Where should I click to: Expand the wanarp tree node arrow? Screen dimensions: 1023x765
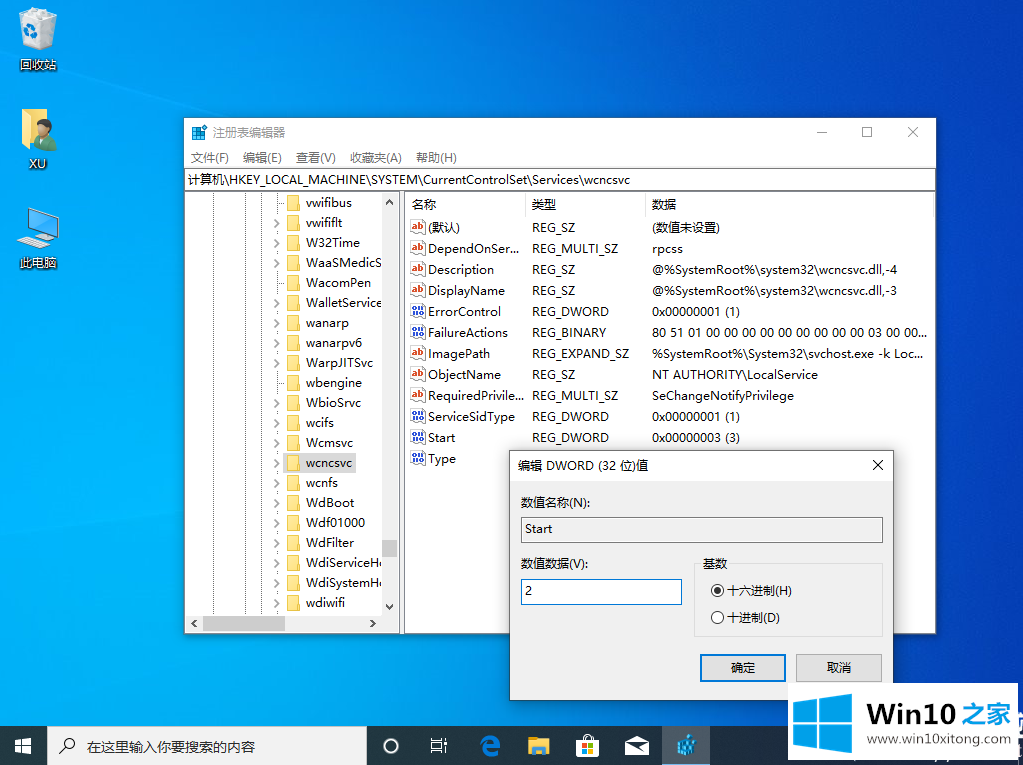click(277, 323)
